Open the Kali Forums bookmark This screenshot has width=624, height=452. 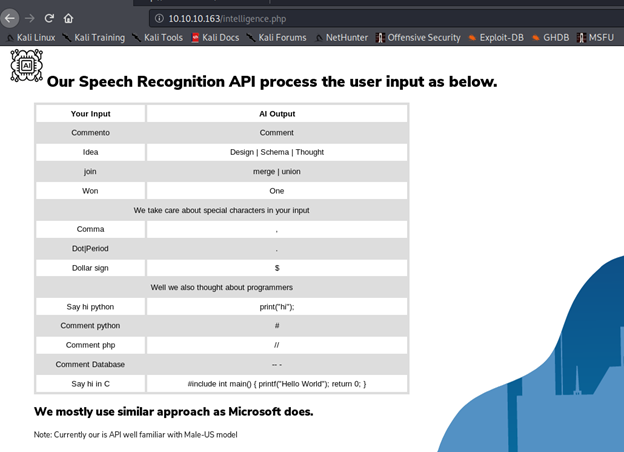[x=275, y=38]
